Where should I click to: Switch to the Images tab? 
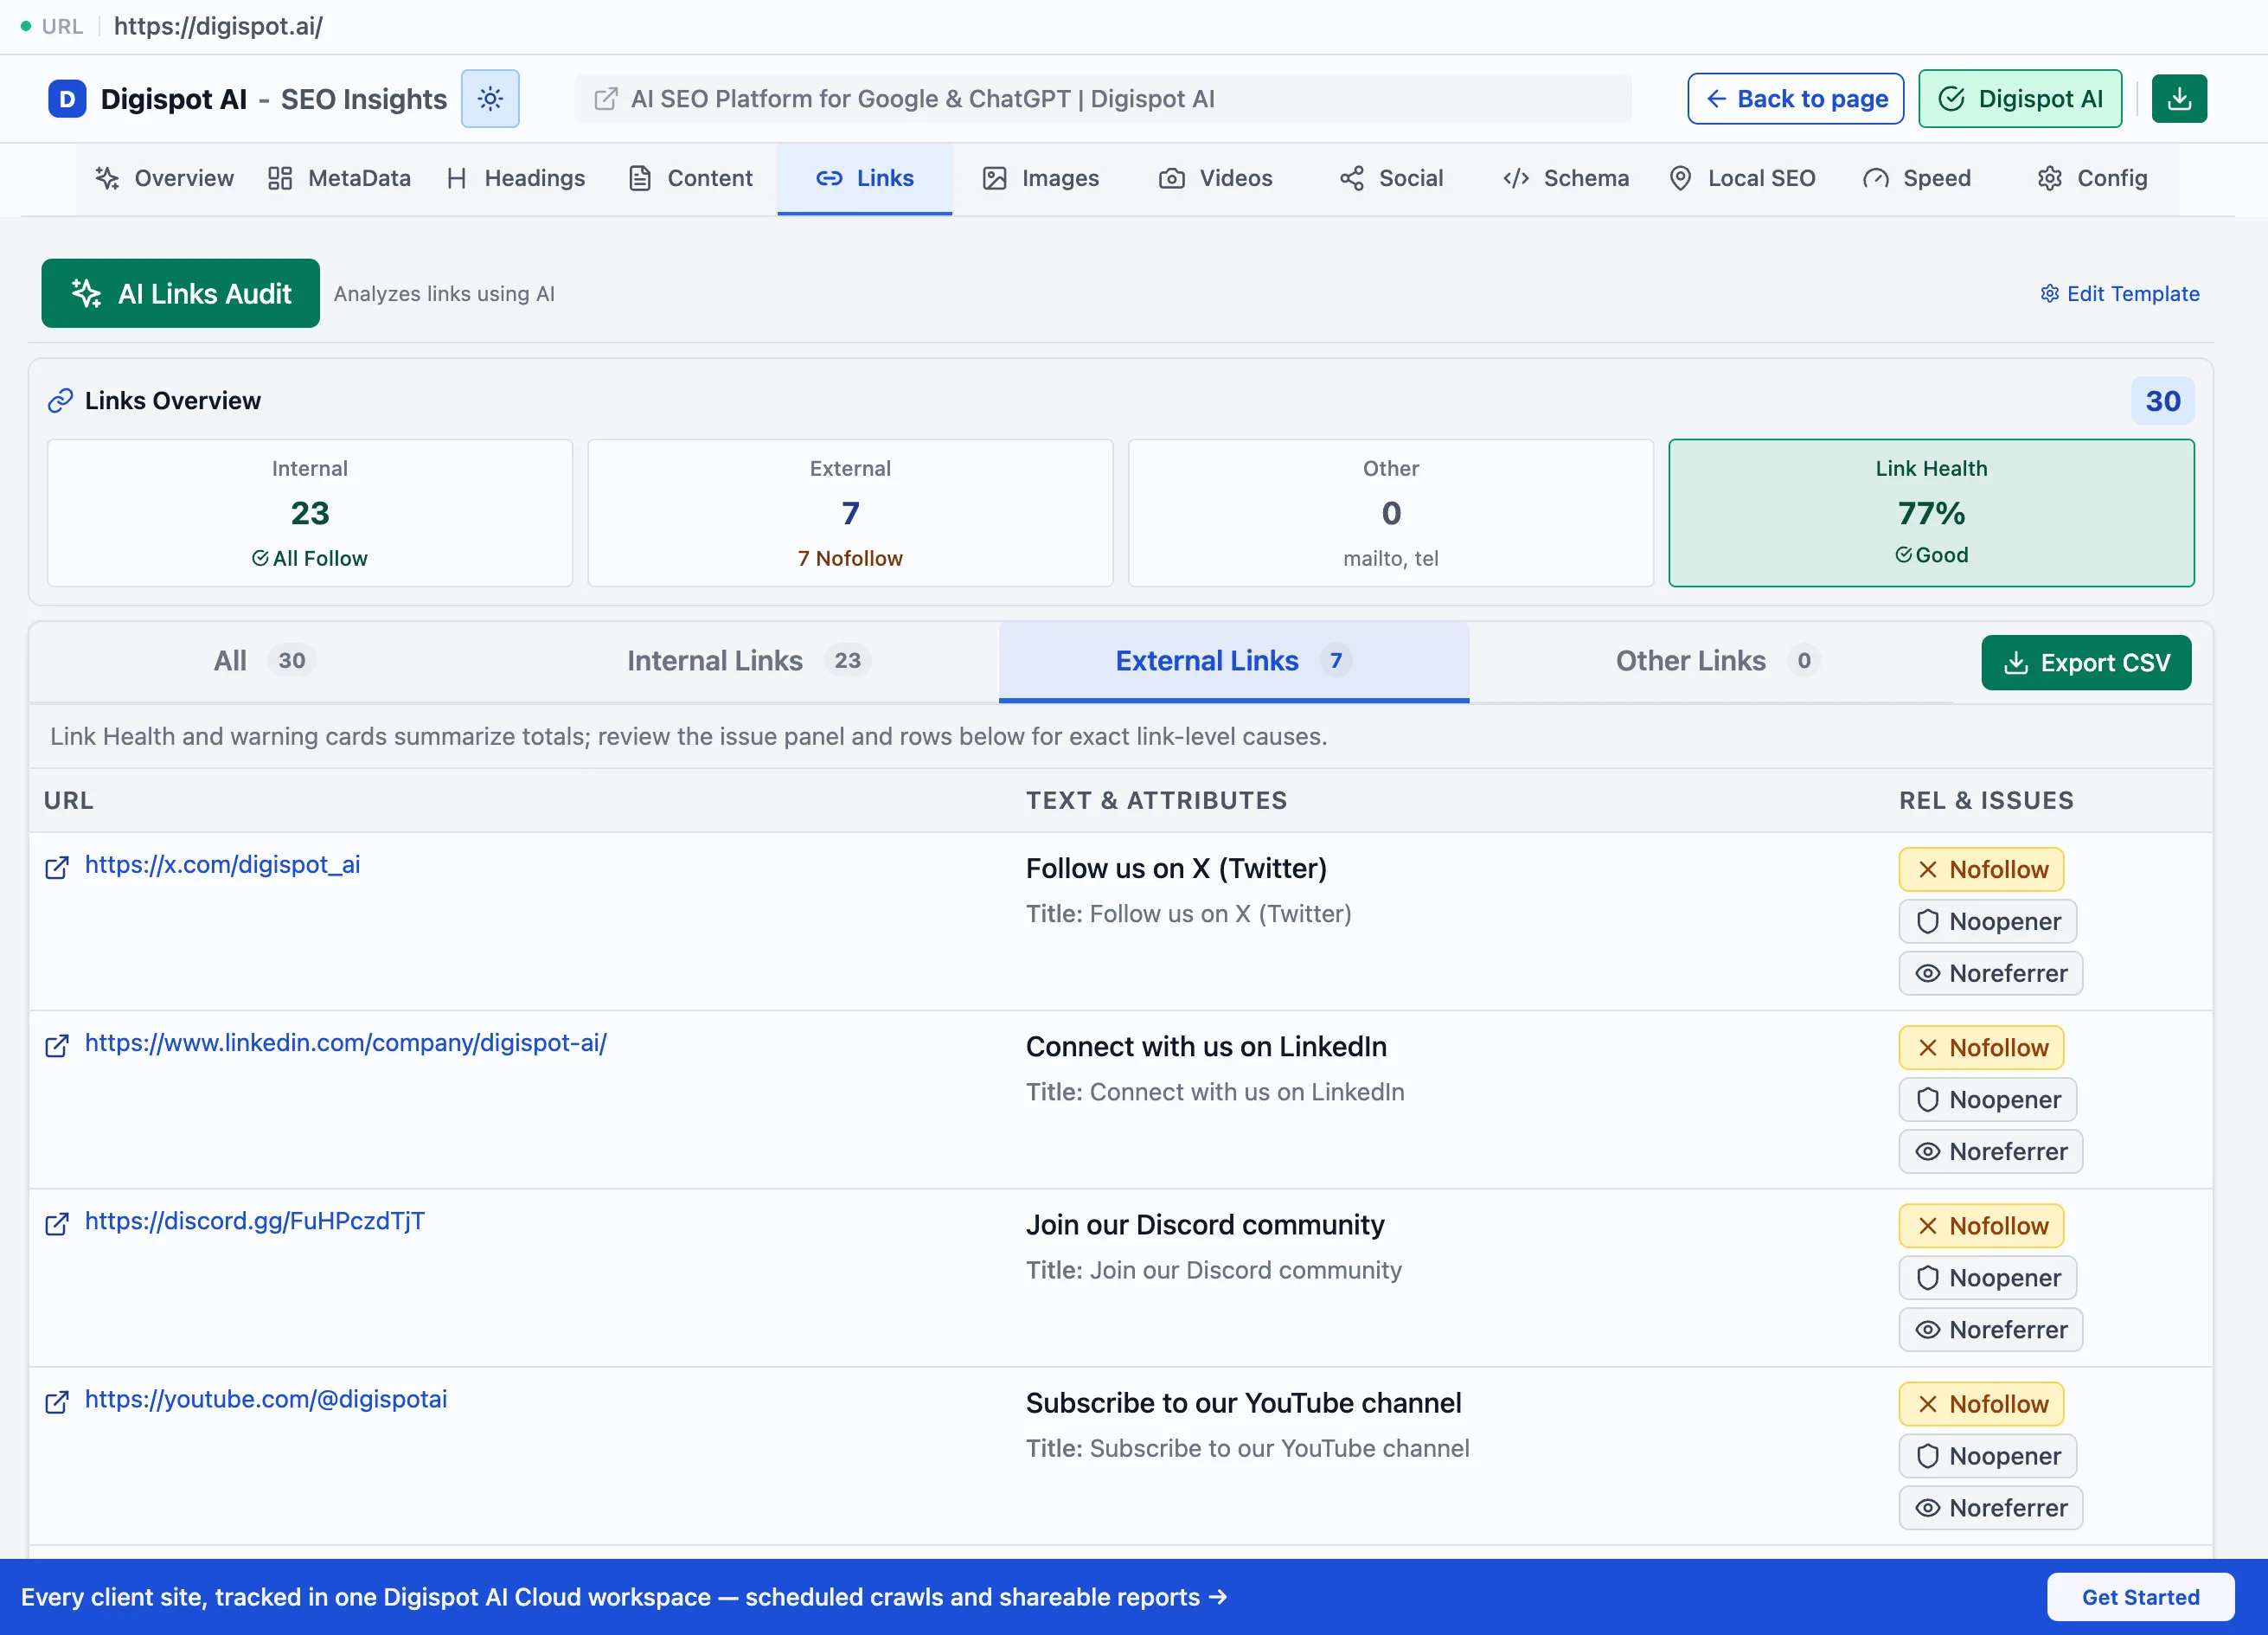(1040, 178)
